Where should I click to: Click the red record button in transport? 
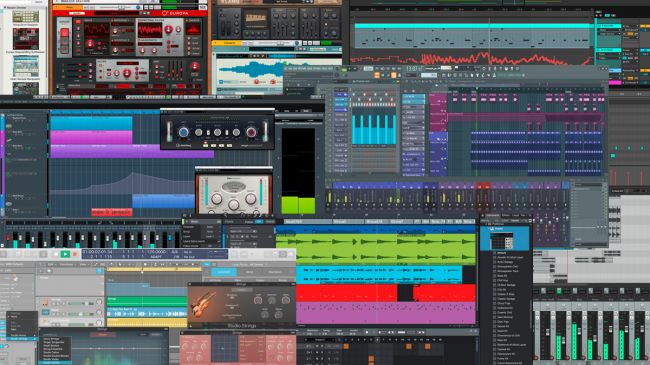(75, 254)
